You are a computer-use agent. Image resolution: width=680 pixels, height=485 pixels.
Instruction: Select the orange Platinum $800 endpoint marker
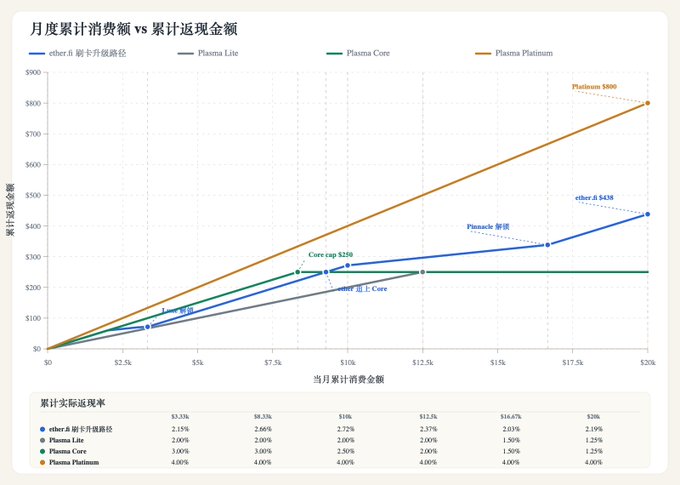pos(647,103)
